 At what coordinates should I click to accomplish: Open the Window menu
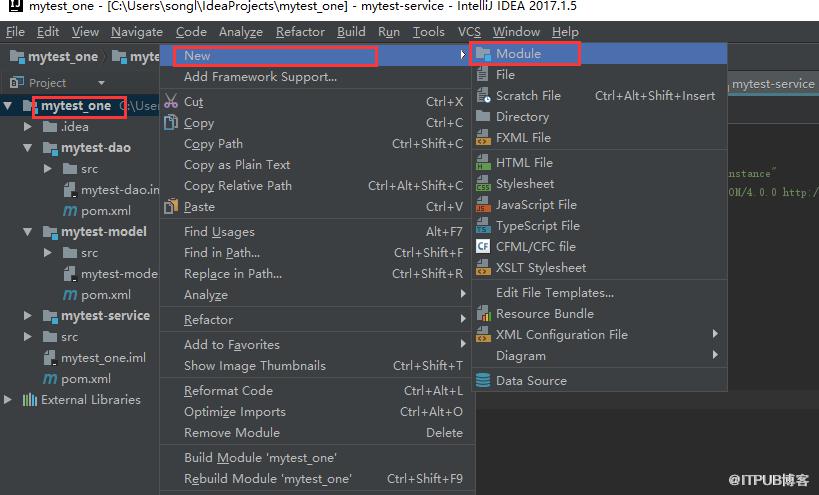(x=516, y=32)
